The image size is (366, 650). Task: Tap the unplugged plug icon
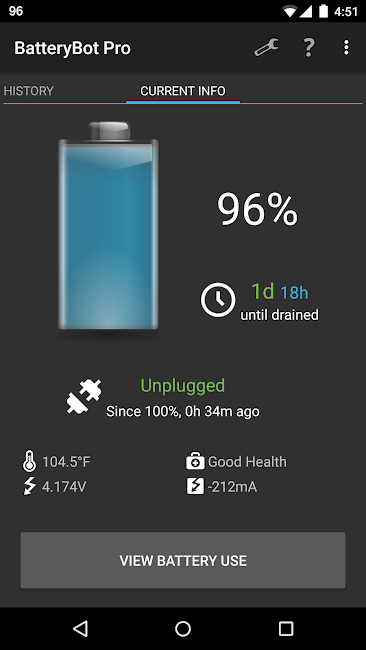coord(84,397)
